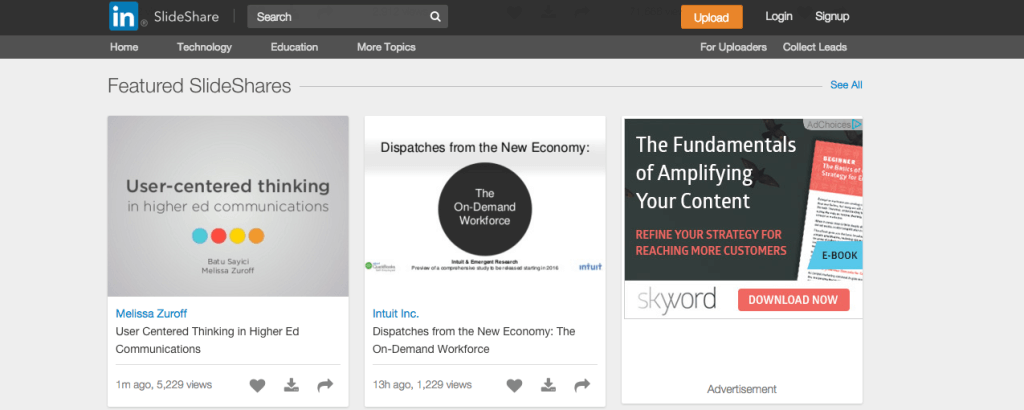Click '13h ago, 1,229 views' text
Image resolution: width=1024 pixels, height=410 pixels.
tap(422, 385)
